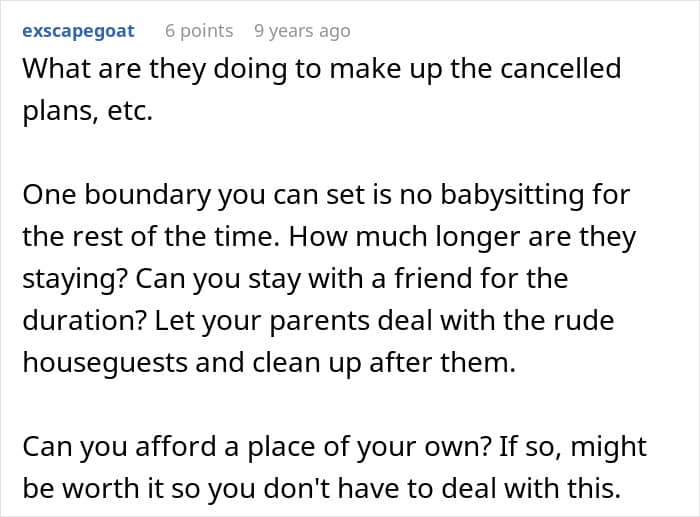Screen dimensions: 700x517
Task: Place cursor on the word "parents"
Action: pos(320,321)
